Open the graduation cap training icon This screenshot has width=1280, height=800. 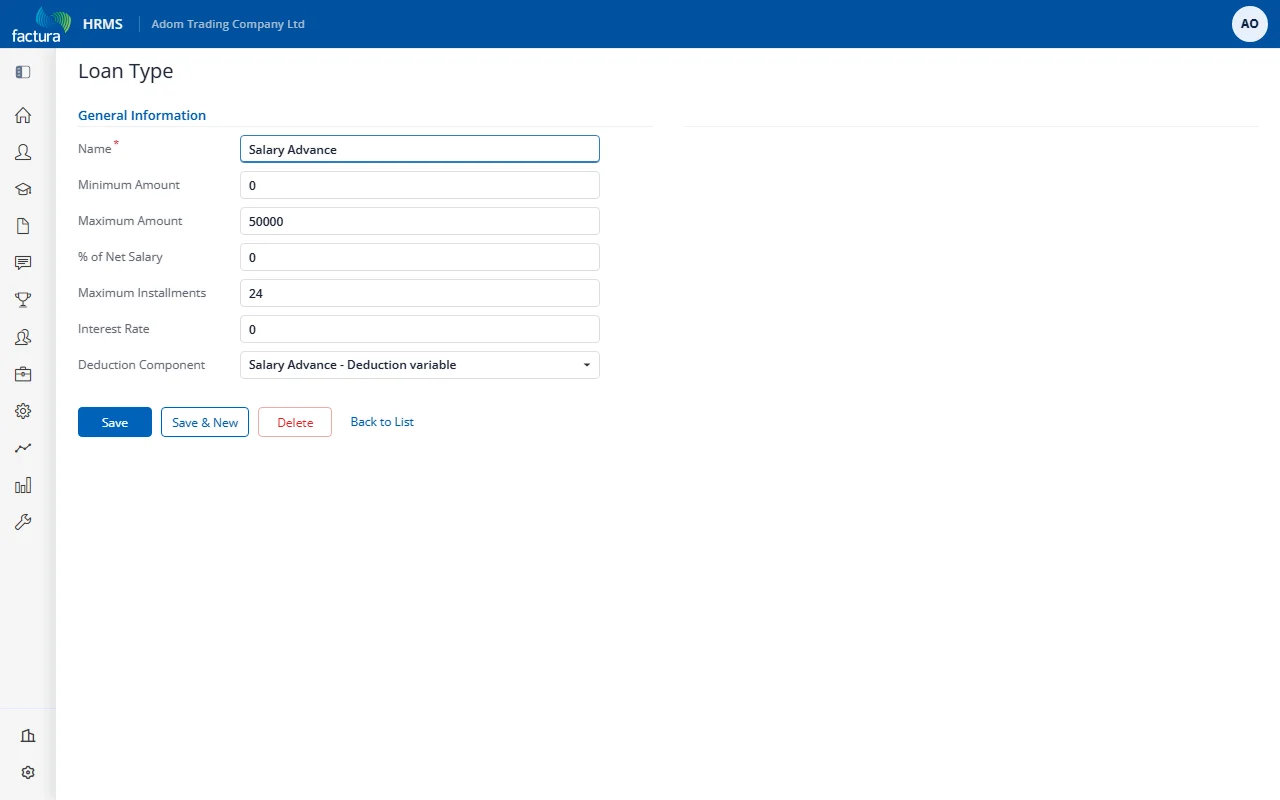click(x=23, y=189)
